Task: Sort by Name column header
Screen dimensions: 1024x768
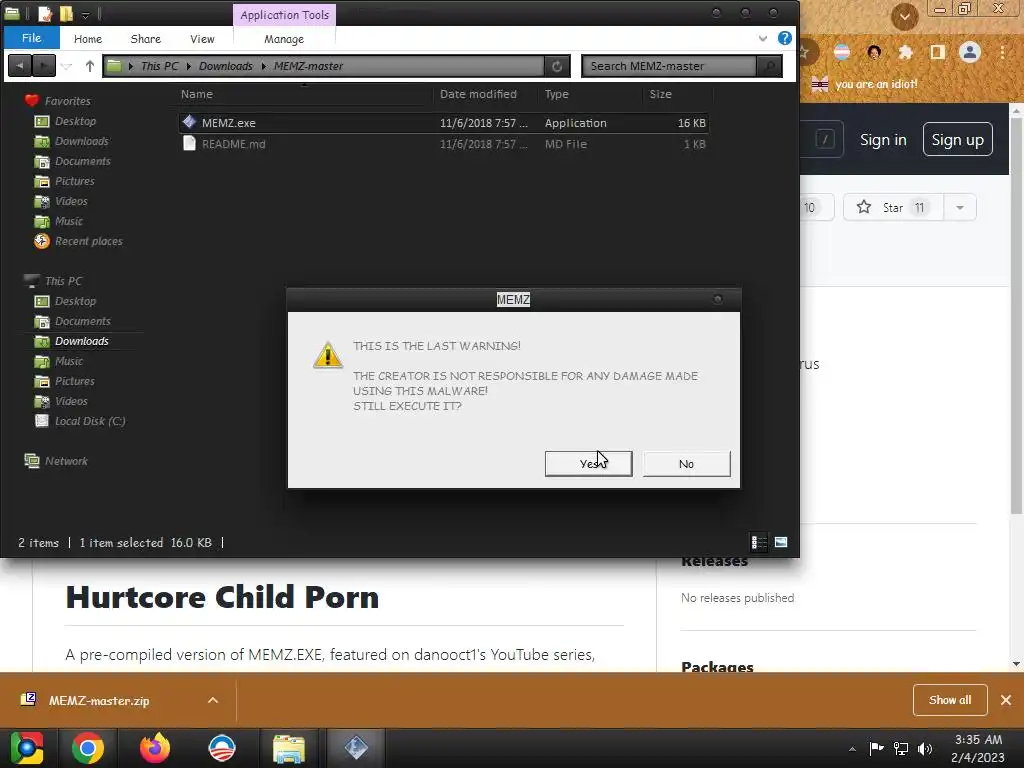Action: pyautogui.click(x=197, y=94)
